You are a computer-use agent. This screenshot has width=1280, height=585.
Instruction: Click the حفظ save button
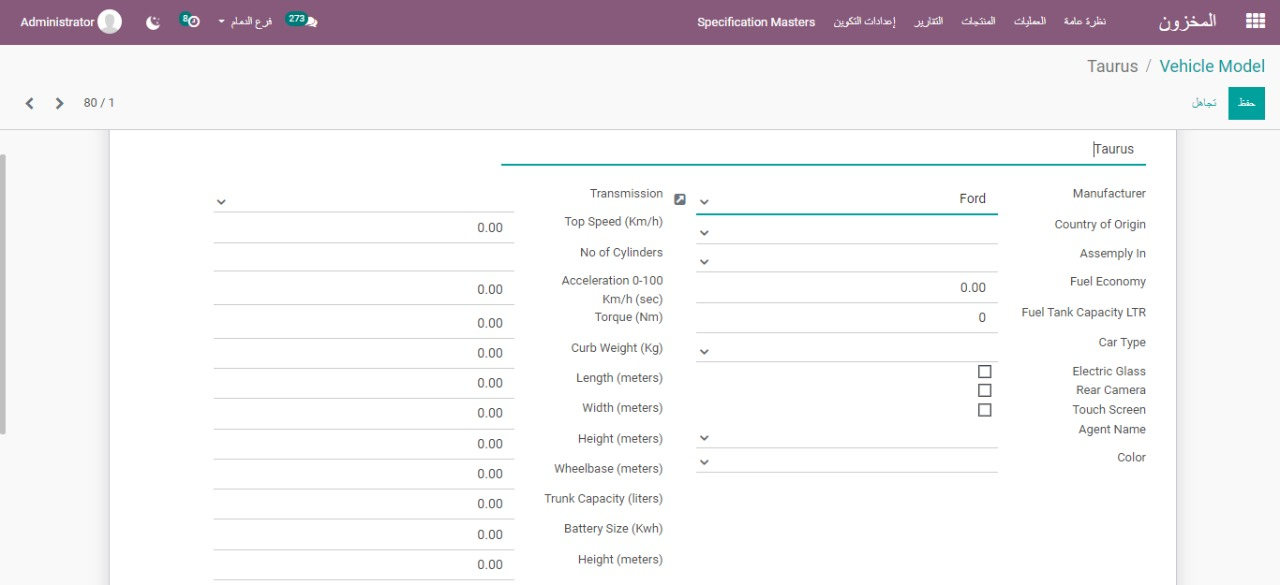point(1246,103)
